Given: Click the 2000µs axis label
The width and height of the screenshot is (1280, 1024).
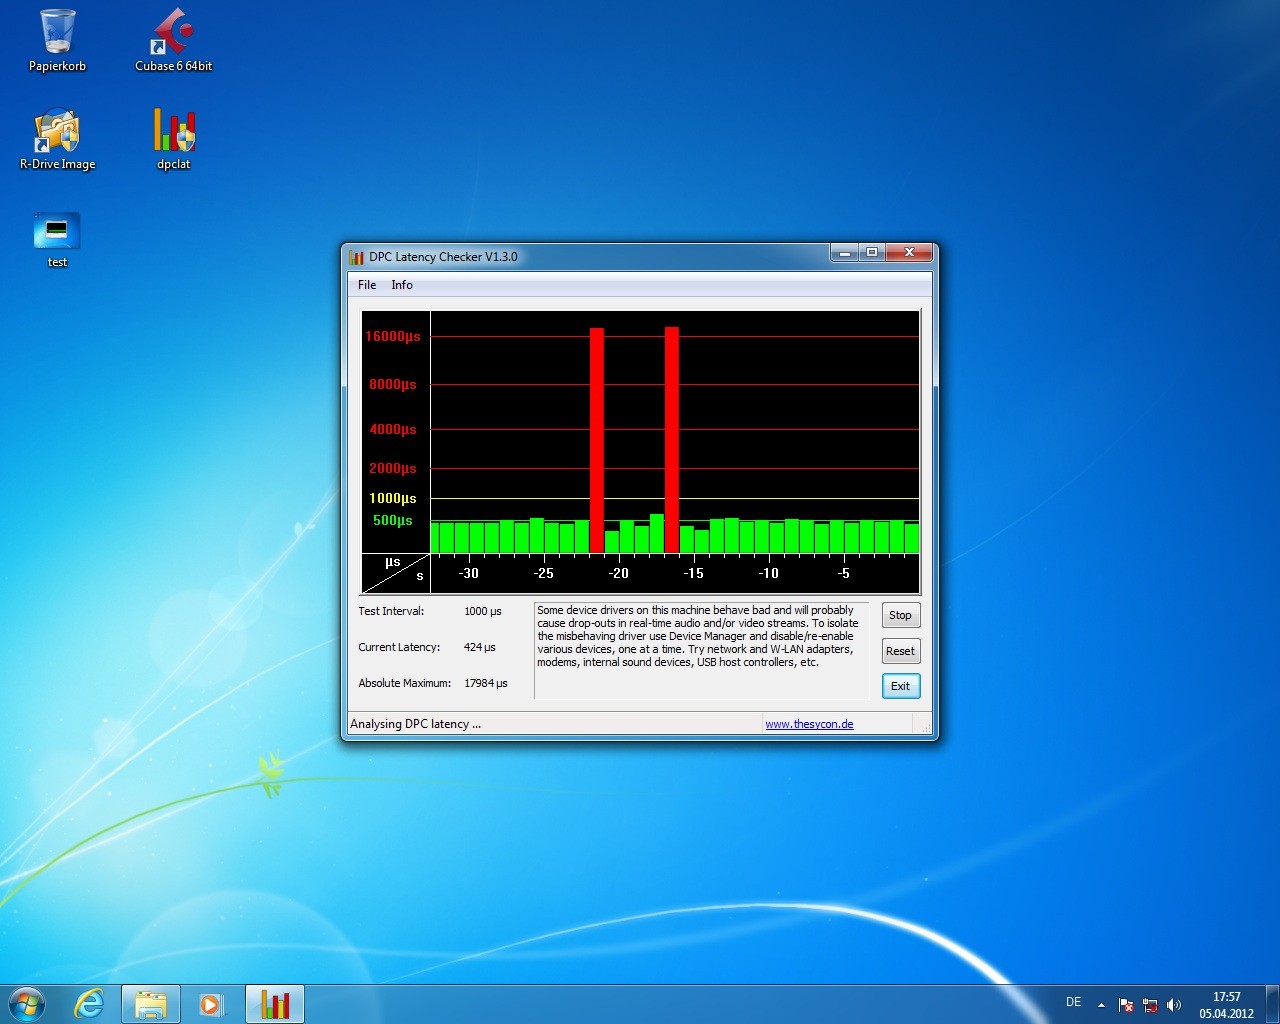Looking at the screenshot, I should pyautogui.click(x=393, y=468).
